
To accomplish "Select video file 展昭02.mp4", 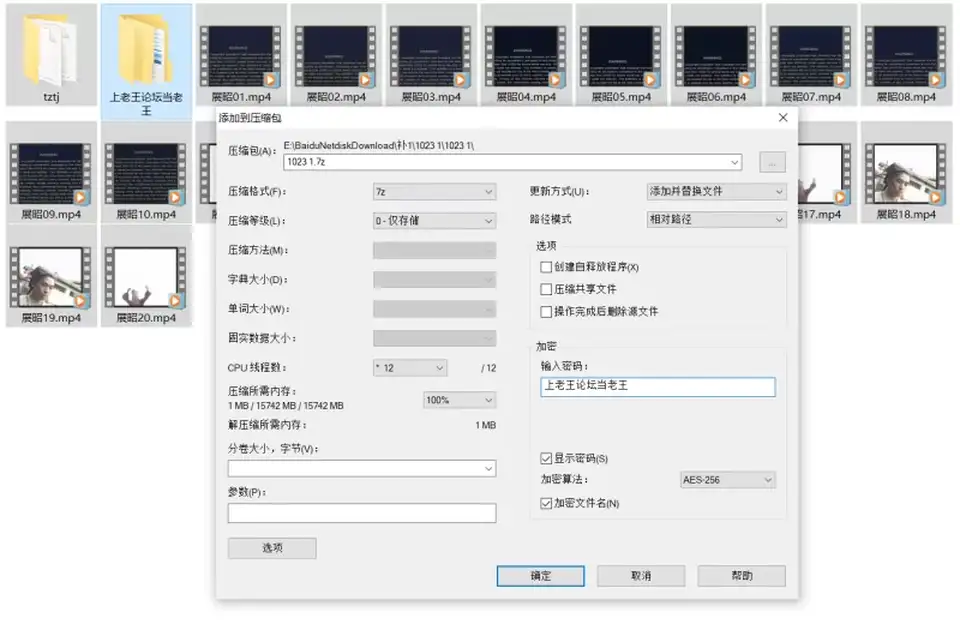I will tap(336, 55).
